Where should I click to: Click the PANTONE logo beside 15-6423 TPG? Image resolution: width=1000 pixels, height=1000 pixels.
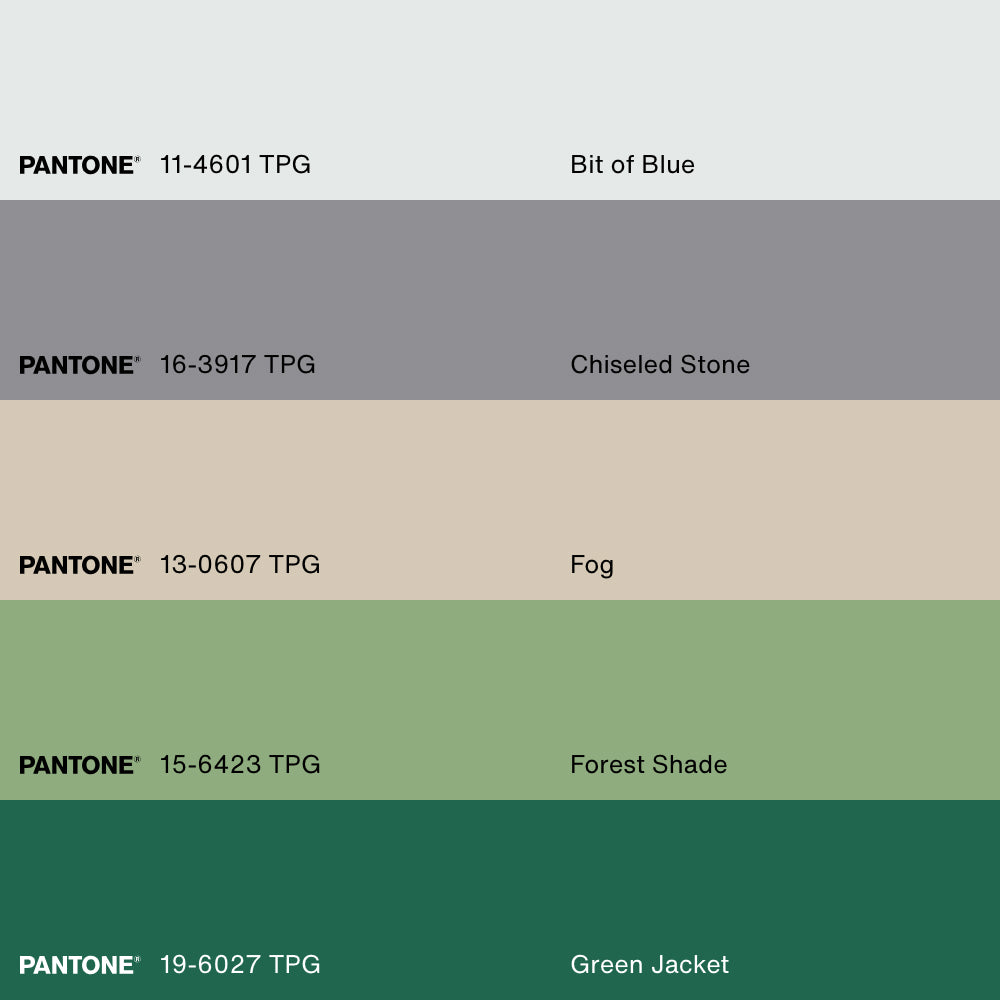tap(79, 765)
